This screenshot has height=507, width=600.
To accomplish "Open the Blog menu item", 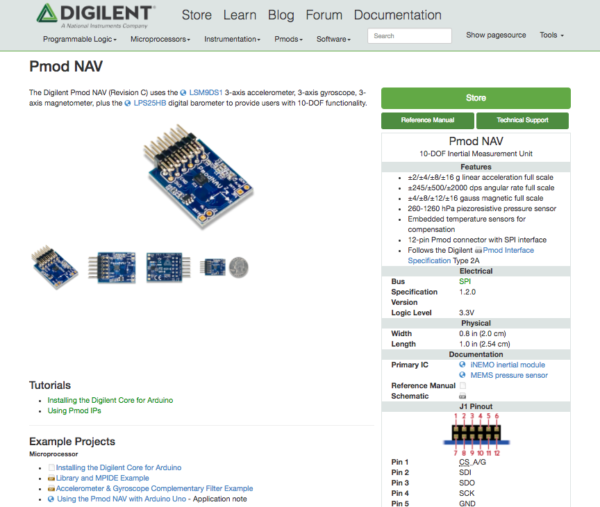I will 281,15.
